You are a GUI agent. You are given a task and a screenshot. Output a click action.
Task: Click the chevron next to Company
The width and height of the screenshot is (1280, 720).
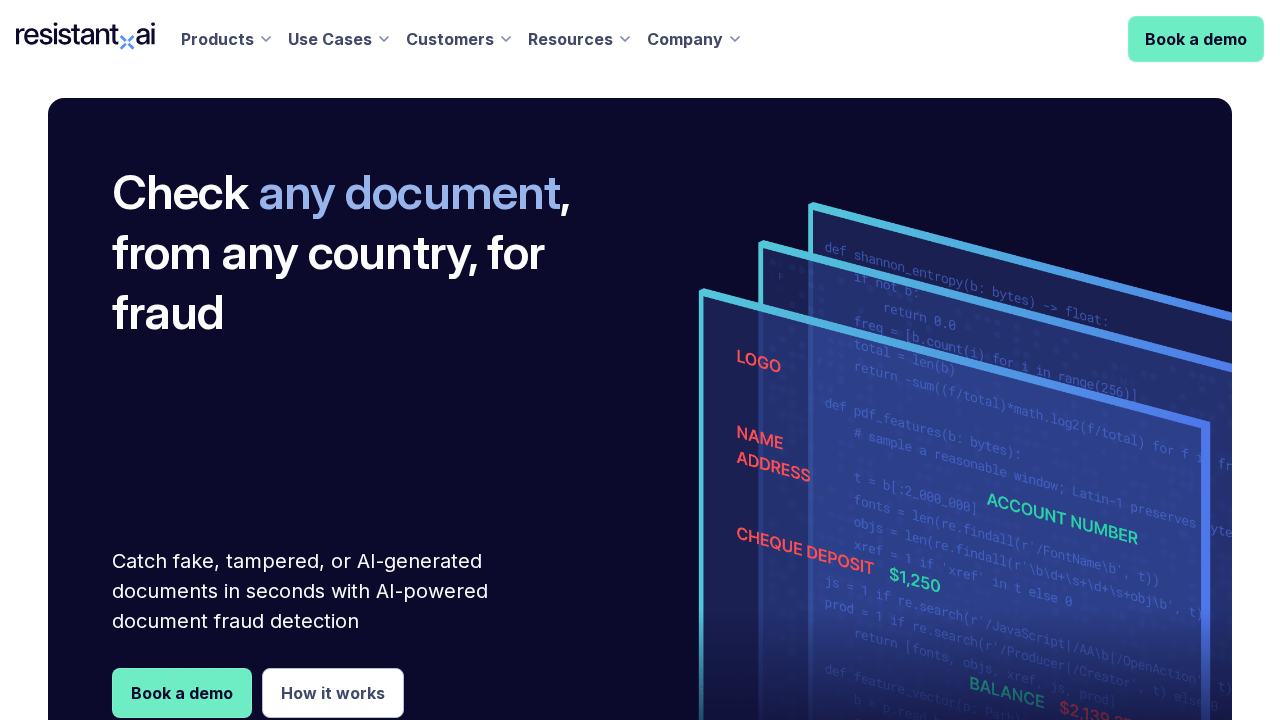(x=735, y=39)
